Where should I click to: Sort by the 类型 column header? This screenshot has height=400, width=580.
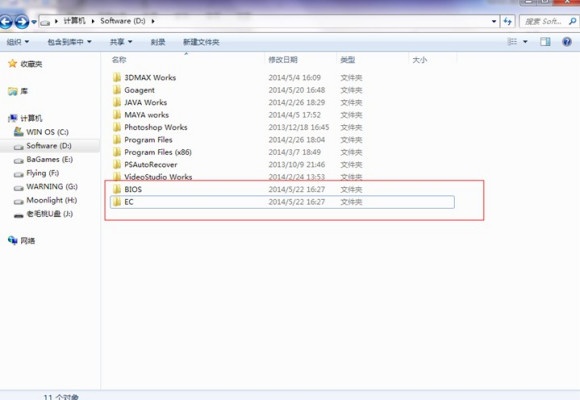[x=348, y=60]
